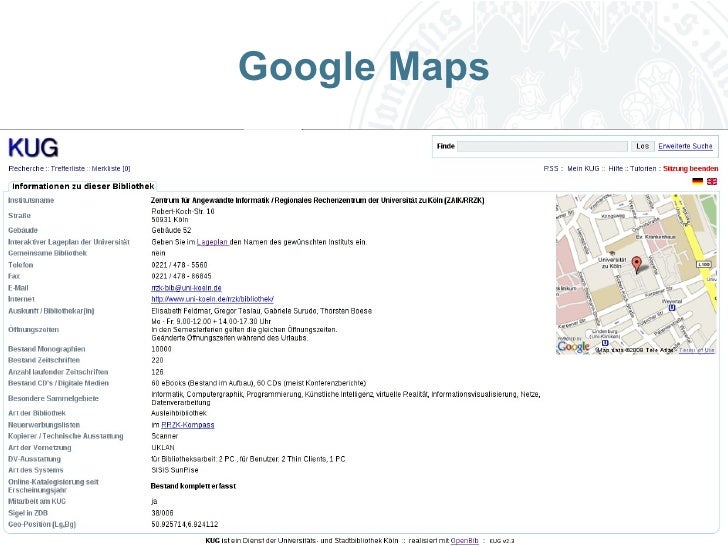The width and height of the screenshot is (728, 546).
Task: Open Terms of Use on the map
Action: [696, 350]
